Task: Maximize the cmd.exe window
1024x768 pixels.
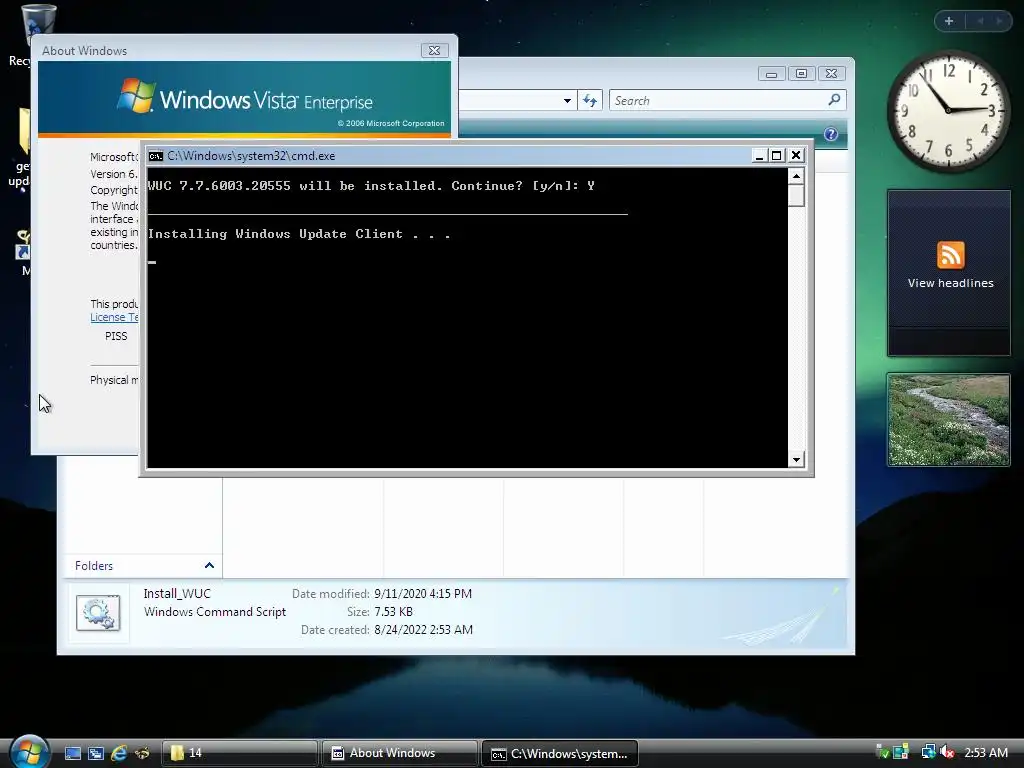Action: pos(776,155)
